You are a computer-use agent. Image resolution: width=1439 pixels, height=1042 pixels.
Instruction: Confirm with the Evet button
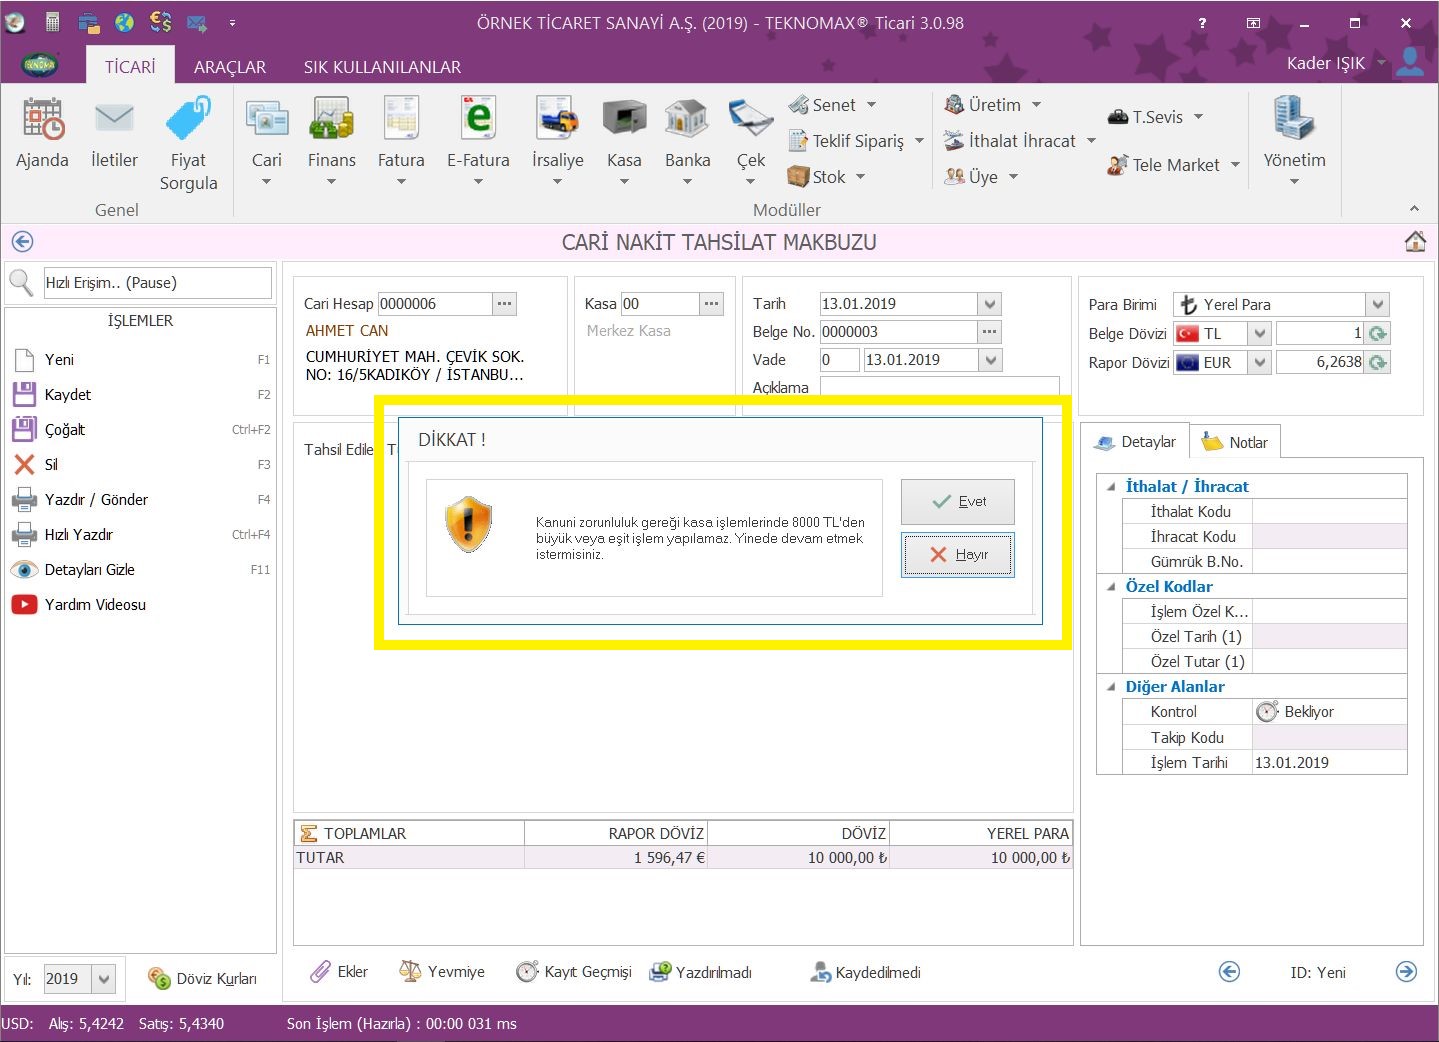click(957, 502)
